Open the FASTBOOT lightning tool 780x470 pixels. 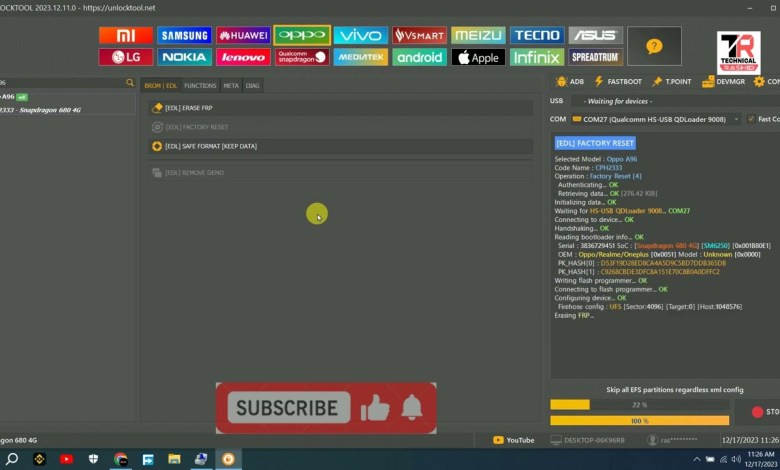[x=618, y=81]
